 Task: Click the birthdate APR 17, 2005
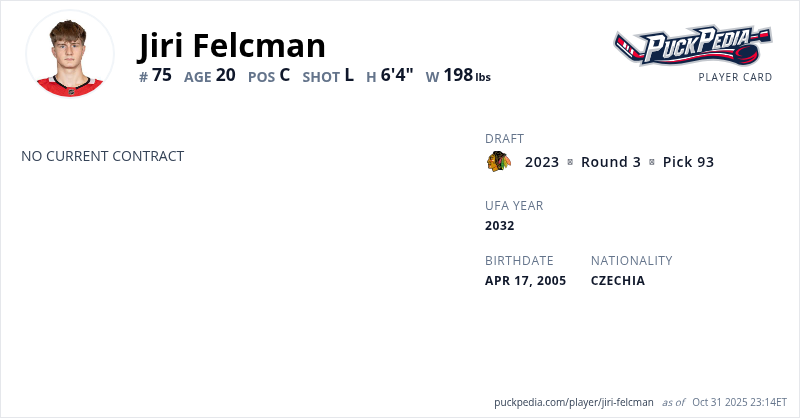(525, 280)
